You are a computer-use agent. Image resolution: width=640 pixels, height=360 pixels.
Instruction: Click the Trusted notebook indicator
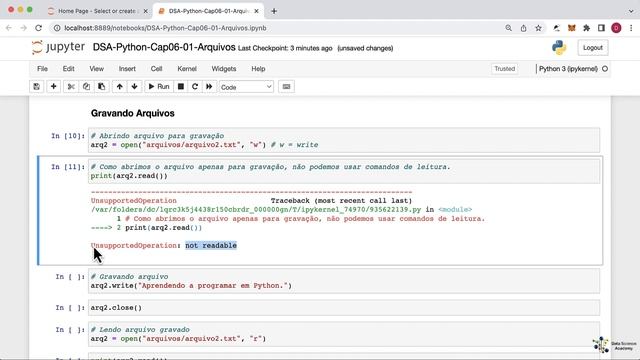click(504, 69)
